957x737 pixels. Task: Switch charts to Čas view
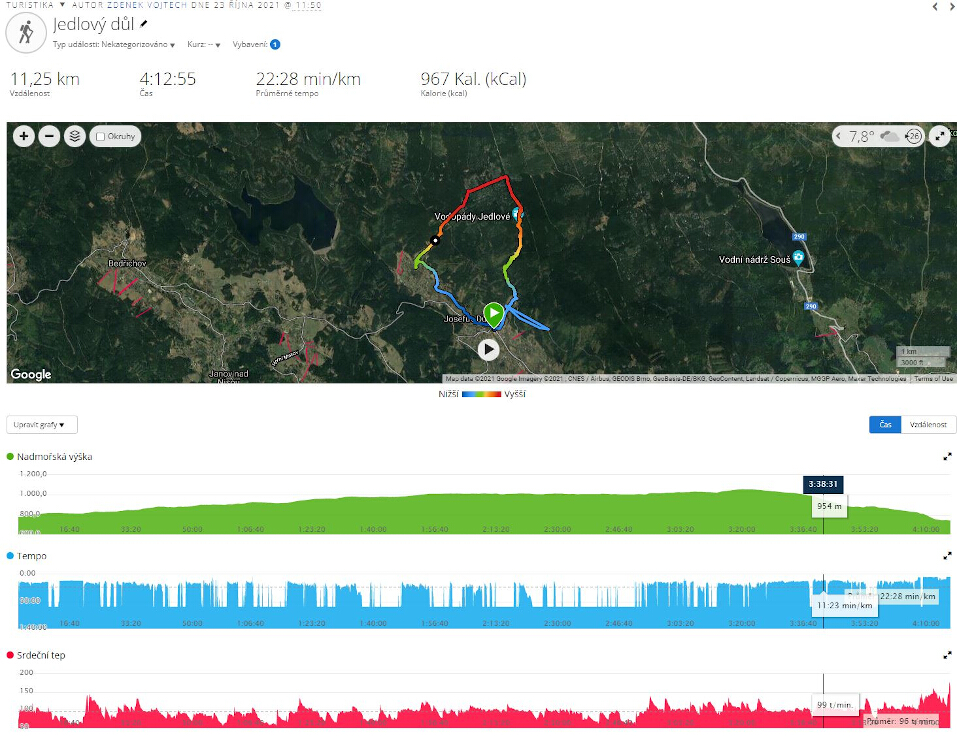point(885,425)
